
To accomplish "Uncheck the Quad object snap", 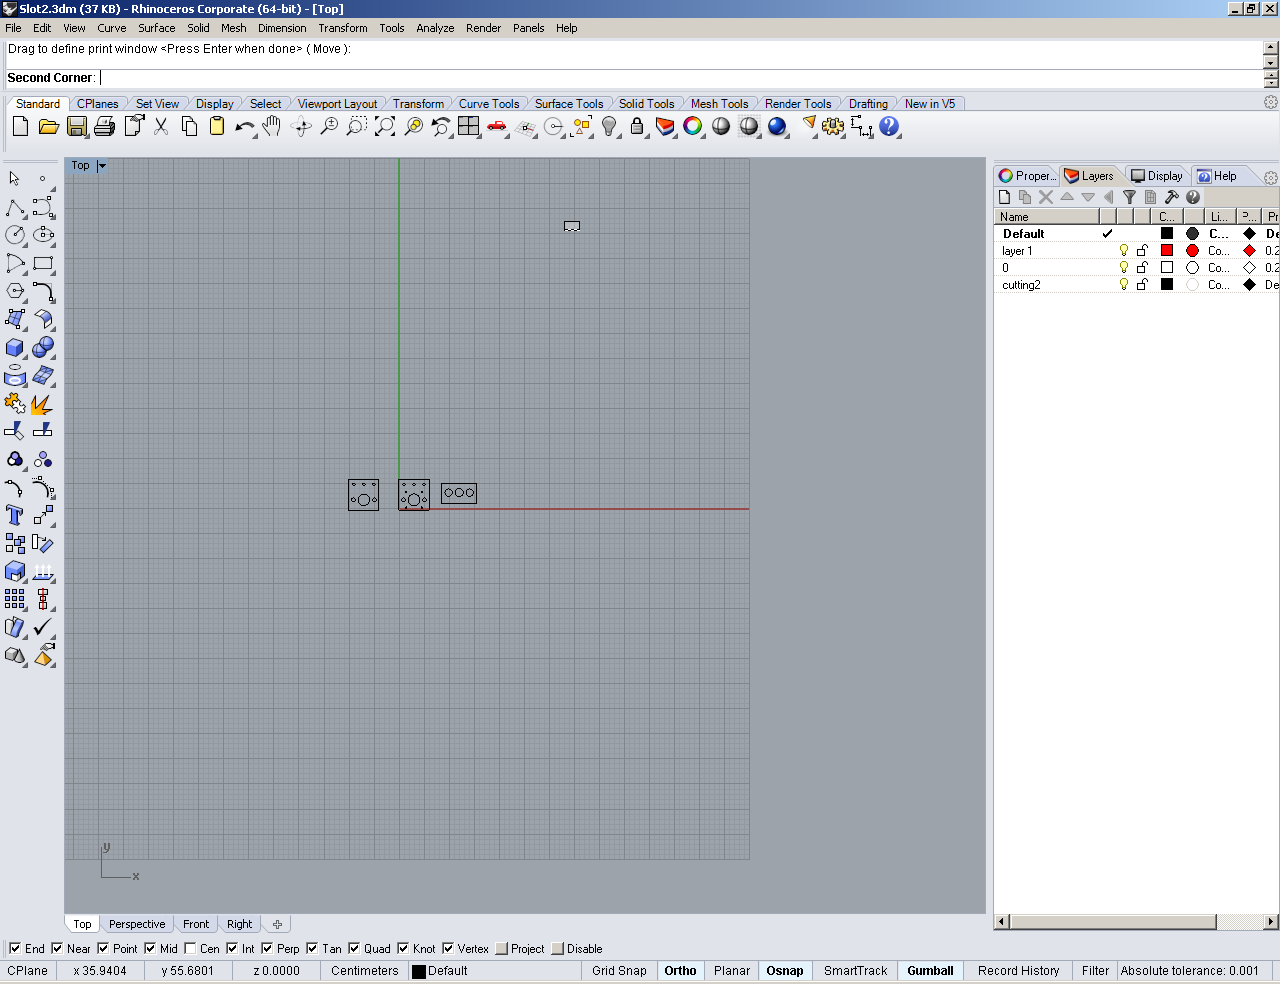I will (x=354, y=949).
